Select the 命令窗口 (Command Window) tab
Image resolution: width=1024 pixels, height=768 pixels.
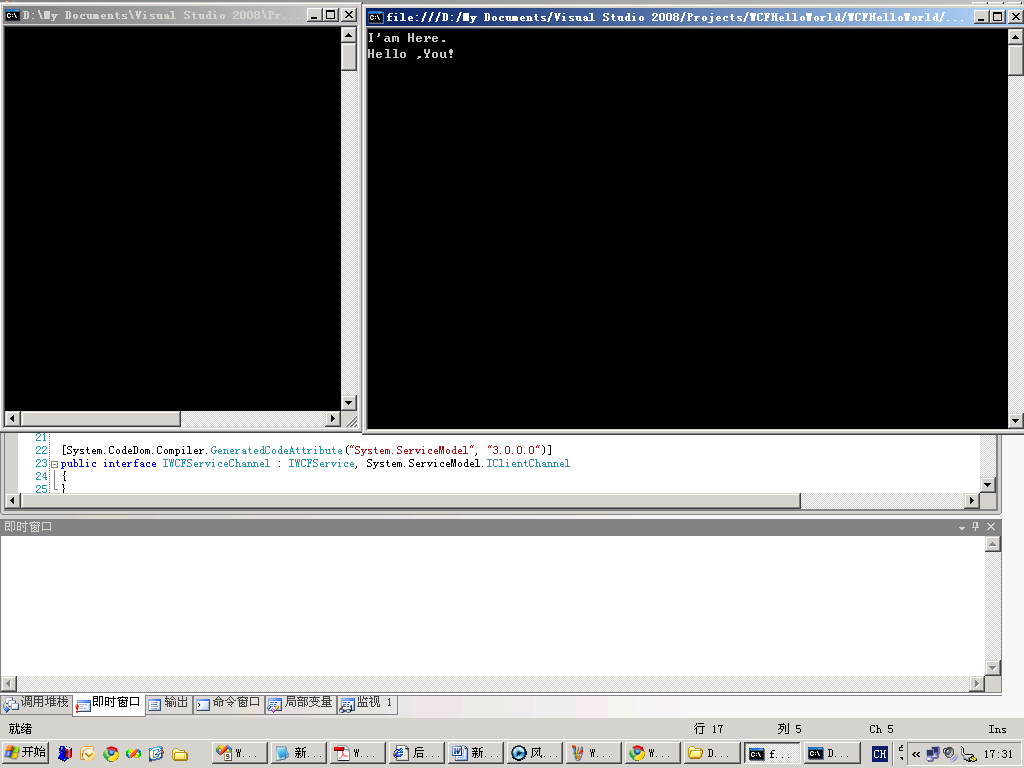pyautogui.click(x=228, y=703)
